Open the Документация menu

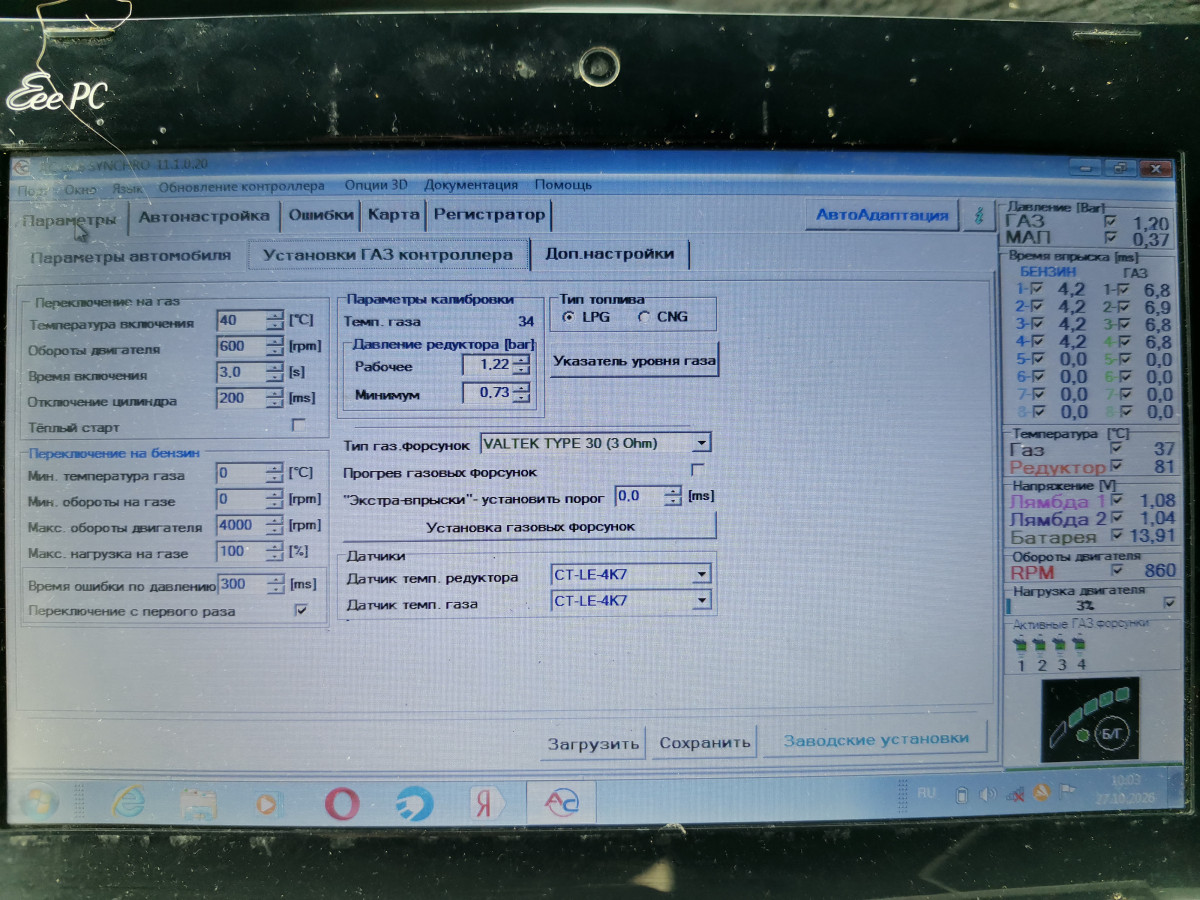pos(471,185)
